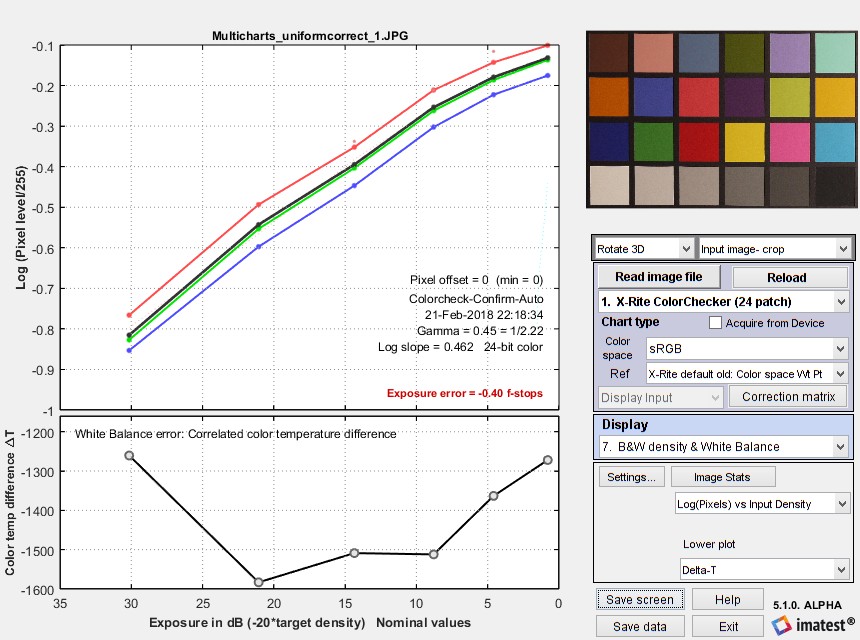The height and width of the screenshot is (640, 860).
Task: Click the Read image file button
Action: click(659, 276)
